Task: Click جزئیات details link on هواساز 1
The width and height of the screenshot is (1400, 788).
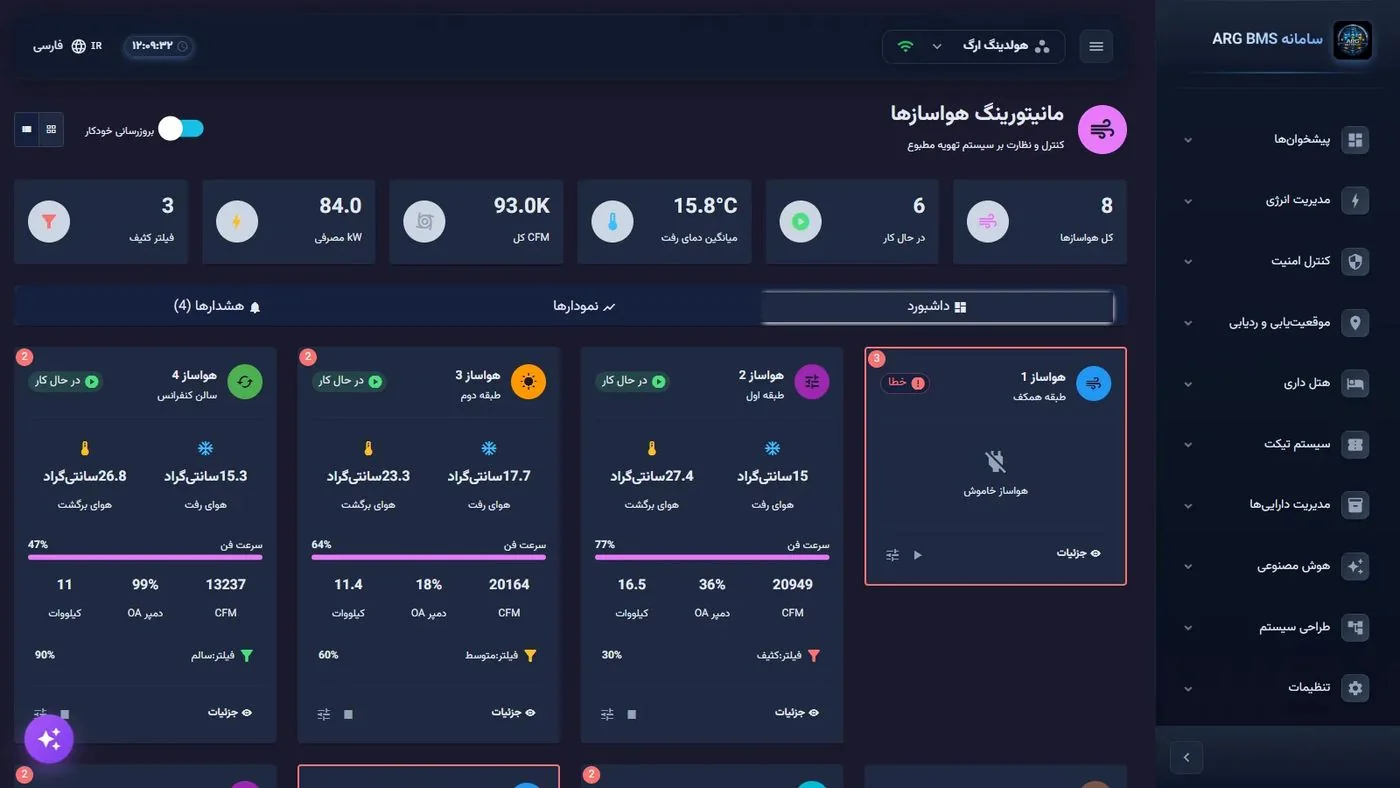Action: click(1079, 553)
